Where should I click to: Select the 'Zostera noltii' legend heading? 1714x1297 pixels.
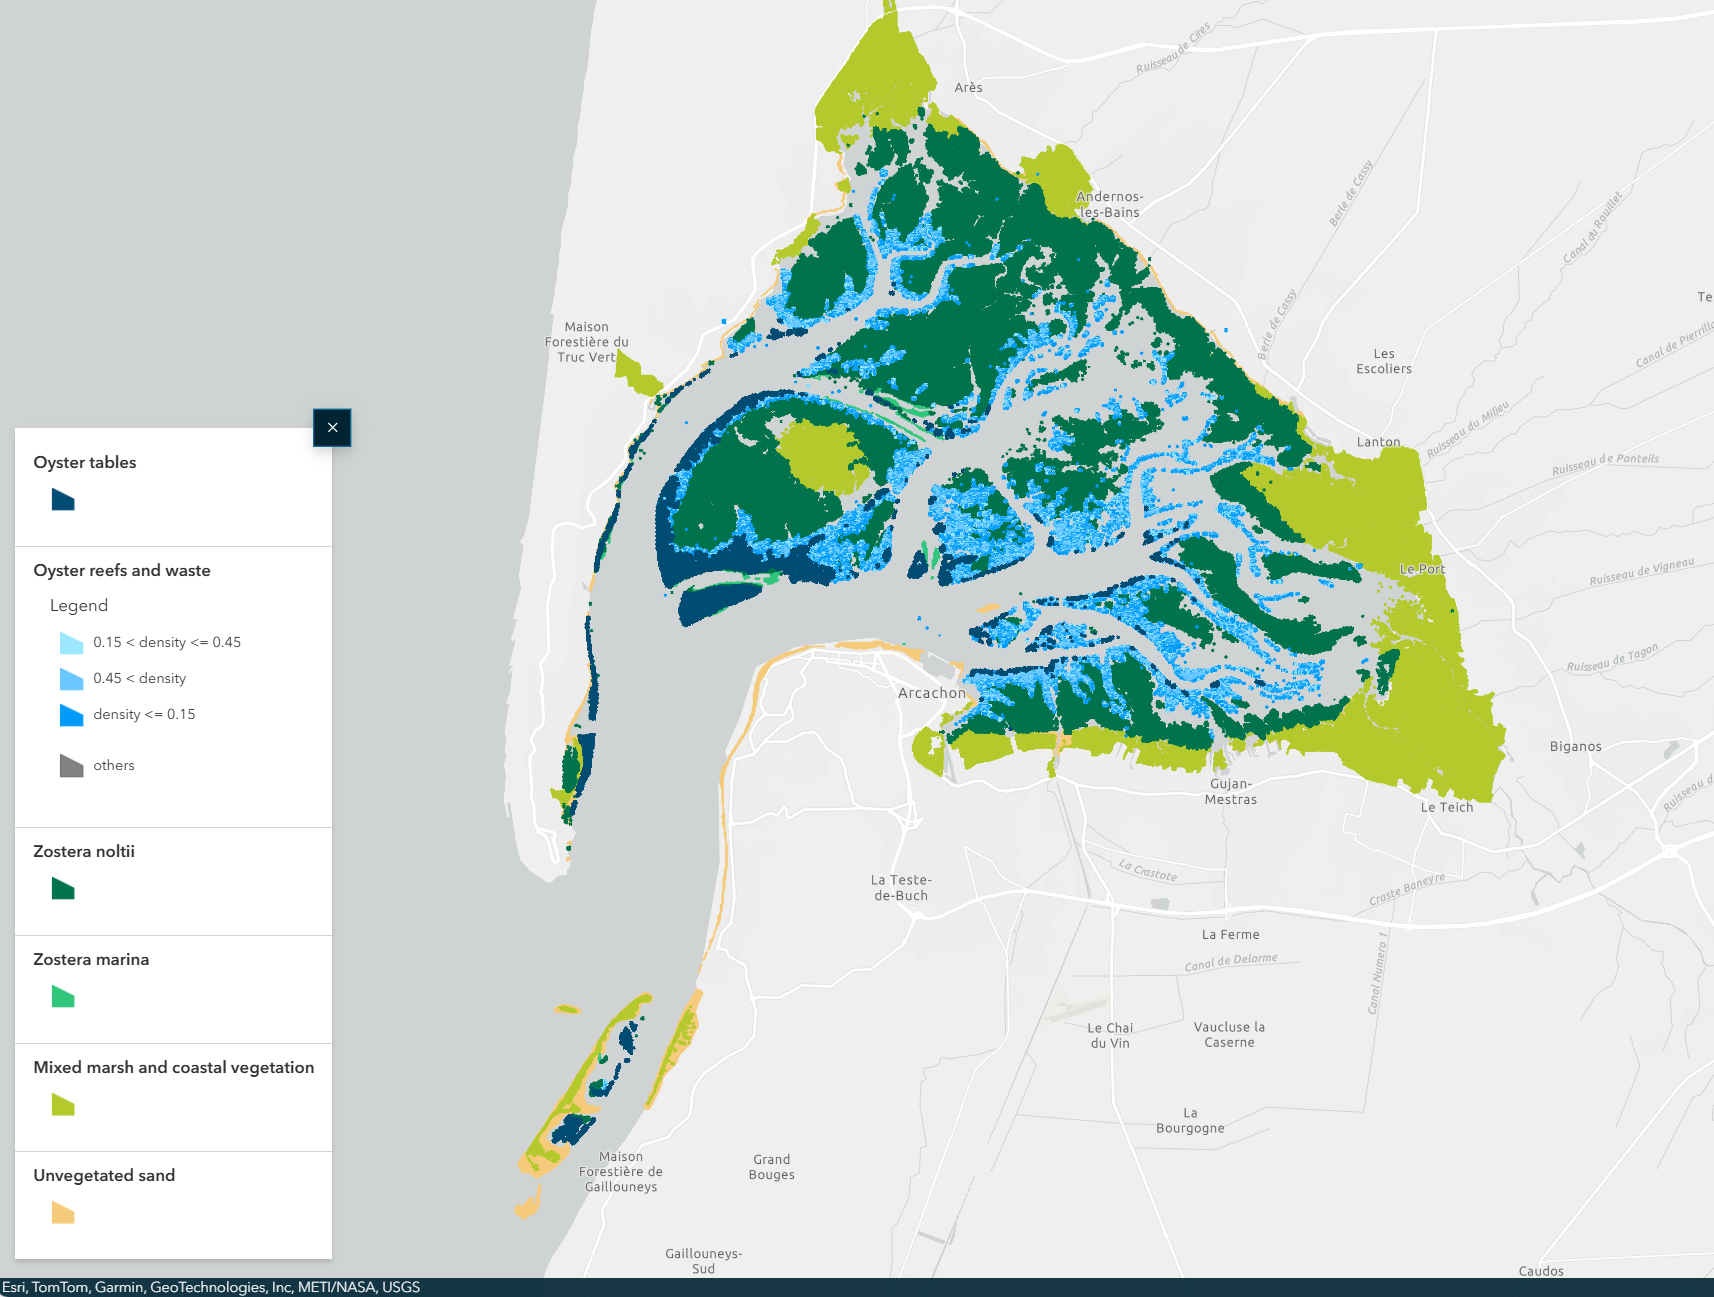pyautogui.click(x=84, y=851)
